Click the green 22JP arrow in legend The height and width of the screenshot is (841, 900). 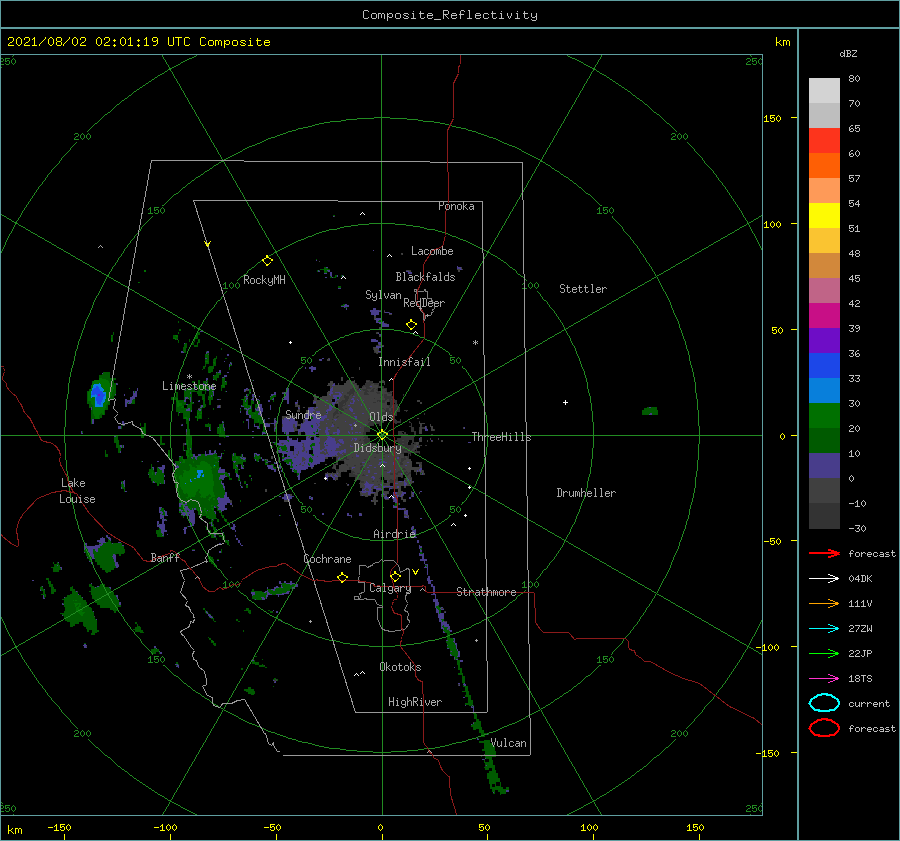coord(824,653)
